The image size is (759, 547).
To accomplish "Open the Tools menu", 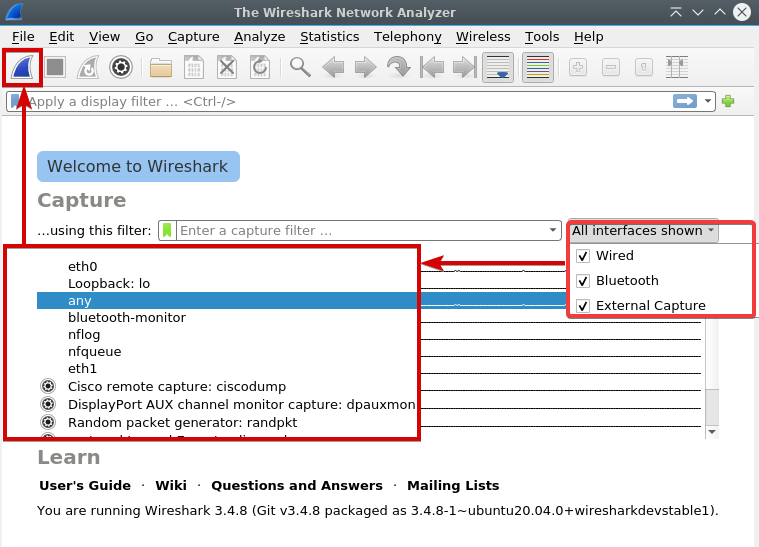I will (542, 37).
